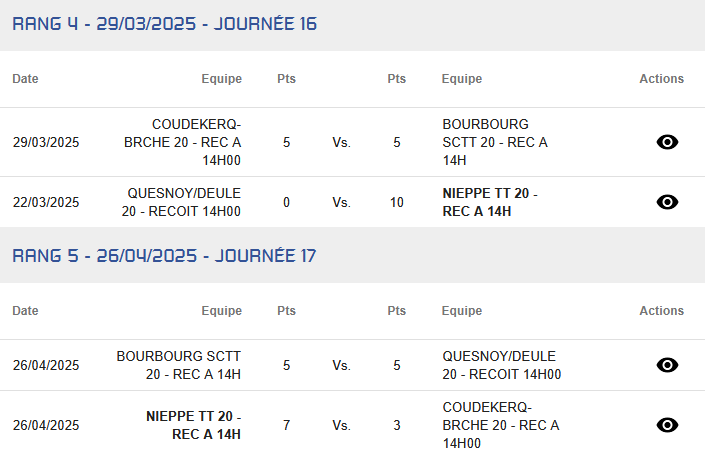Click bold NIEPPE TT 20 team in Journée 17
The image size is (705, 458).
pos(193,425)
